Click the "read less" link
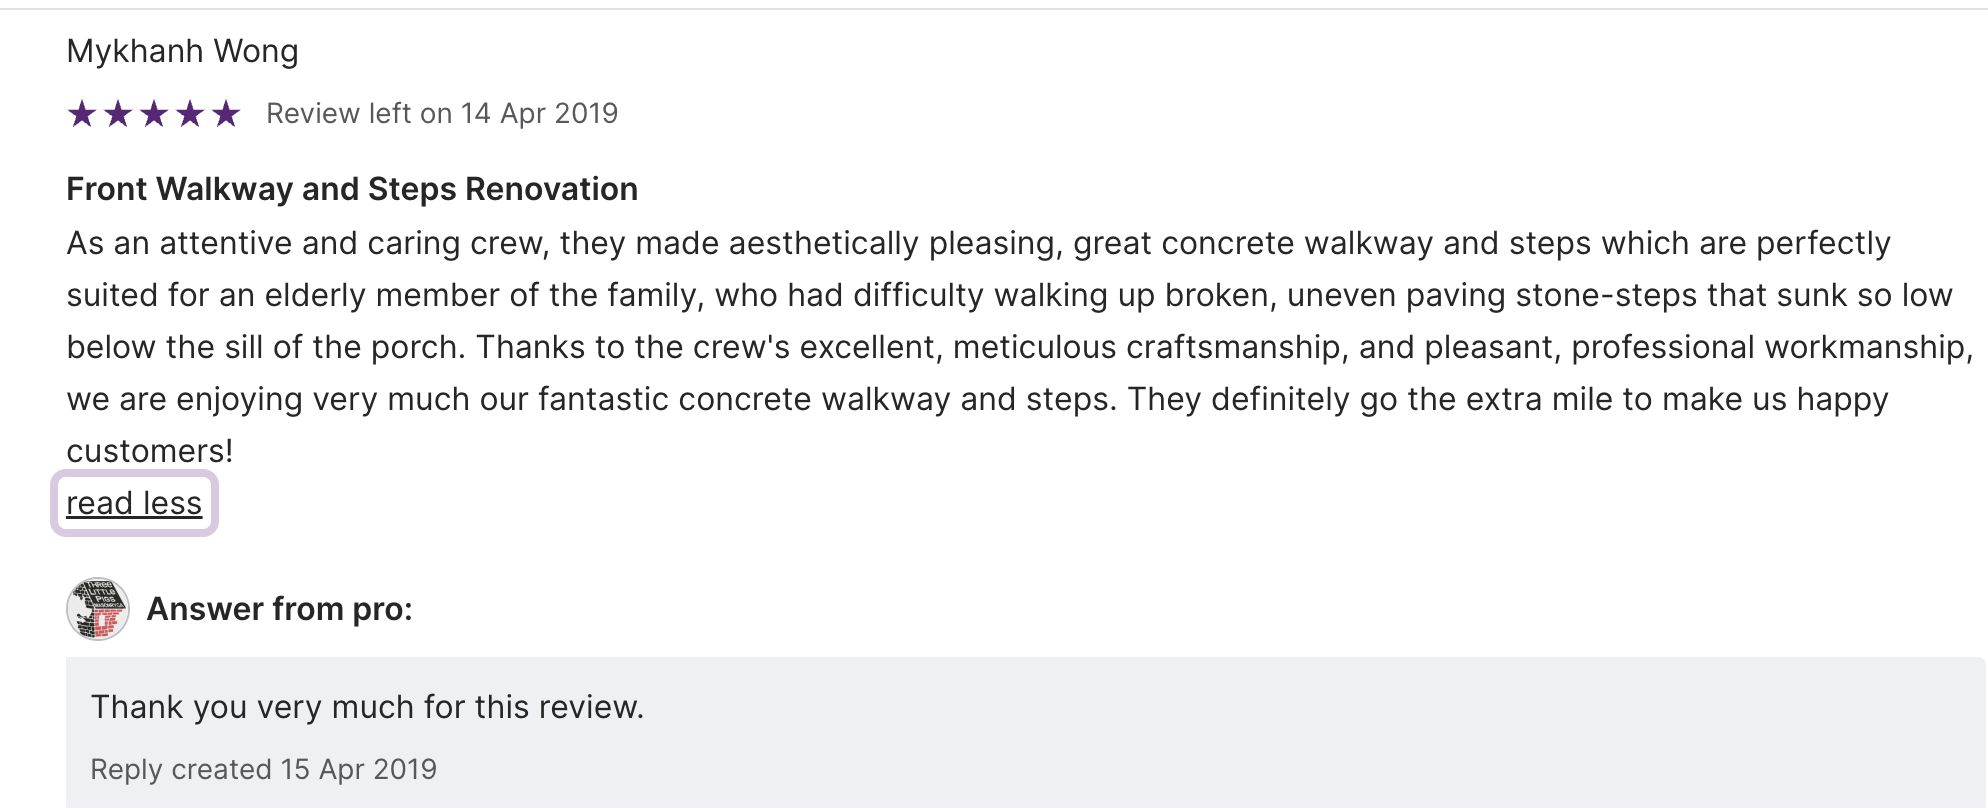This screenshot has height=808, width=1988. point(134,503)
